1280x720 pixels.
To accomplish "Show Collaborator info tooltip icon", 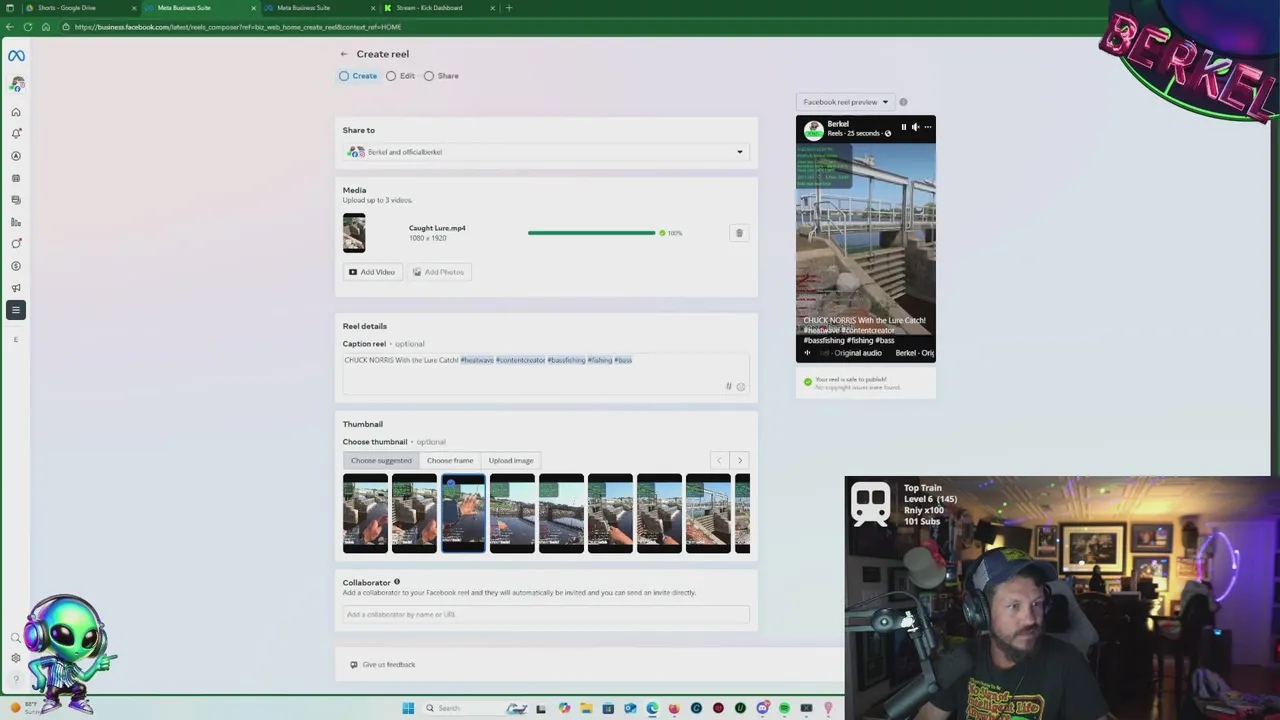I will tap(397, 582).
